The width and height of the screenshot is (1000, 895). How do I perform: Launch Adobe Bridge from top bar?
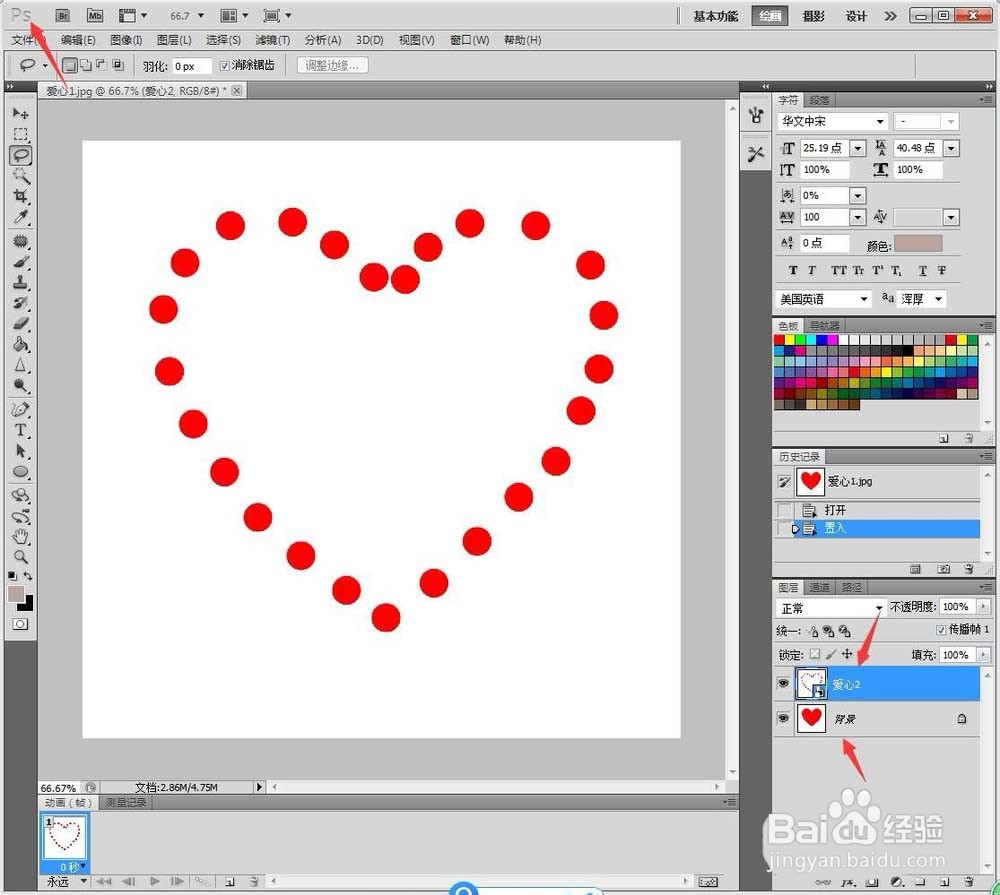click(x=62, y=15)
